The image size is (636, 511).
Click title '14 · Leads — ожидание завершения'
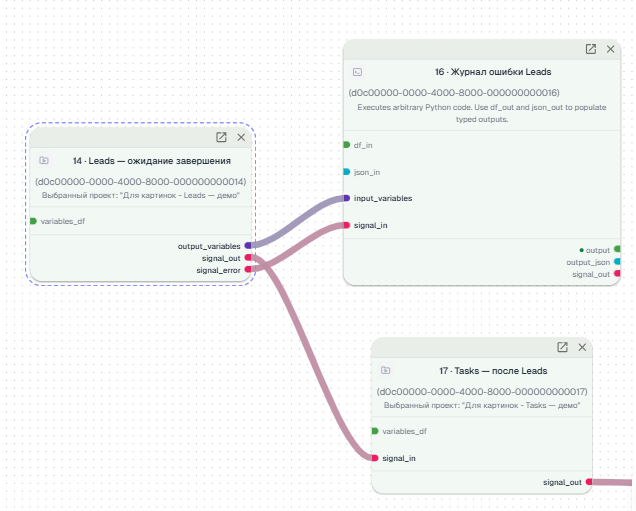click(x=152, y=161)
